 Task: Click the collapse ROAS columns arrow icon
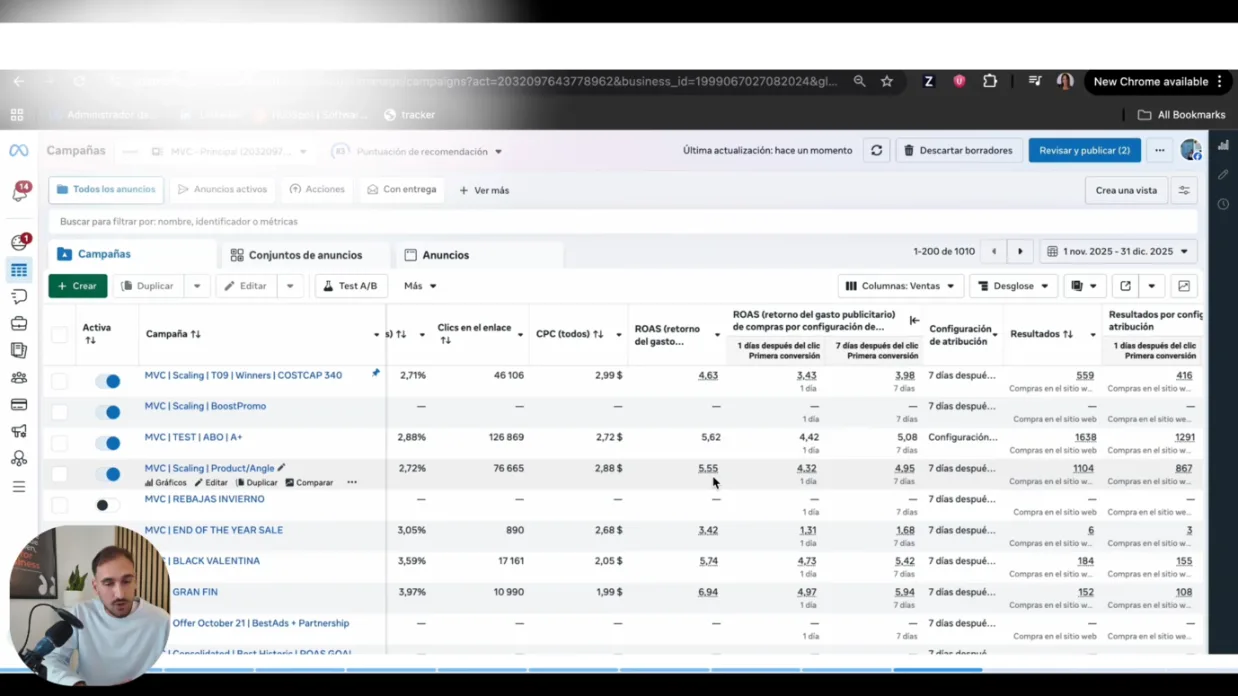914,320
